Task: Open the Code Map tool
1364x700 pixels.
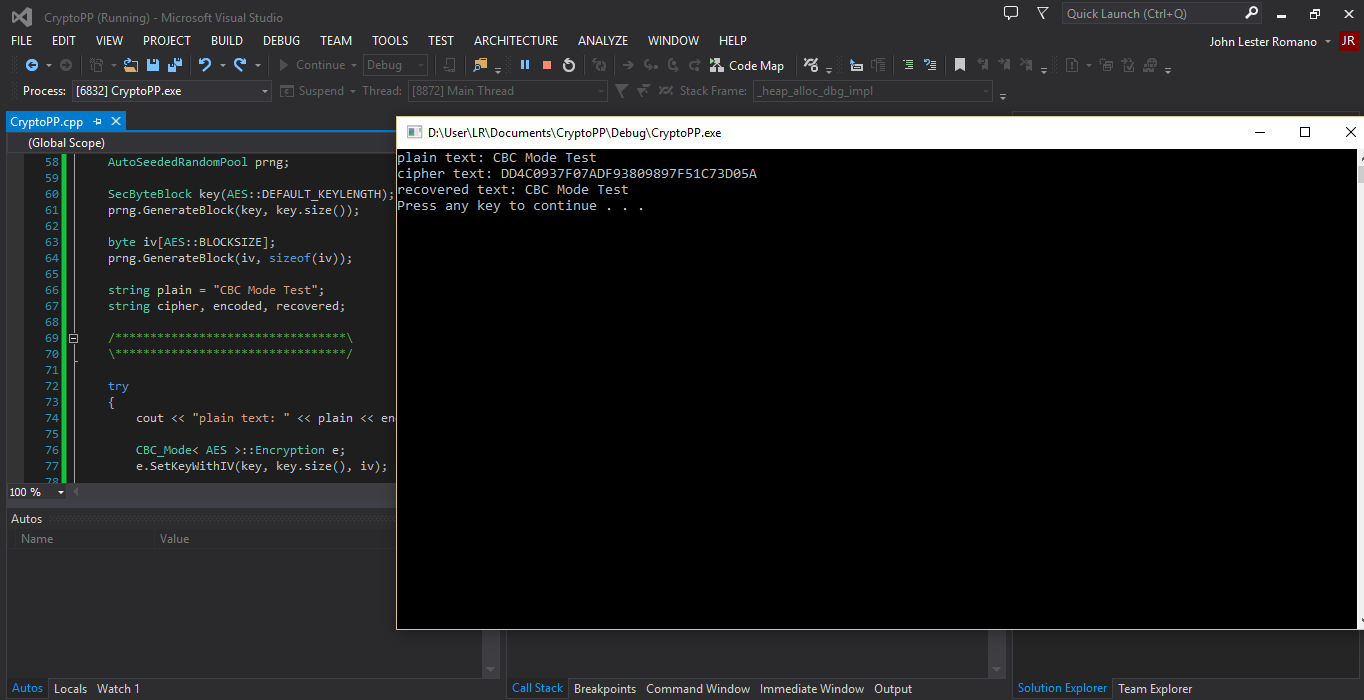Action: click(x=746, y=65)
